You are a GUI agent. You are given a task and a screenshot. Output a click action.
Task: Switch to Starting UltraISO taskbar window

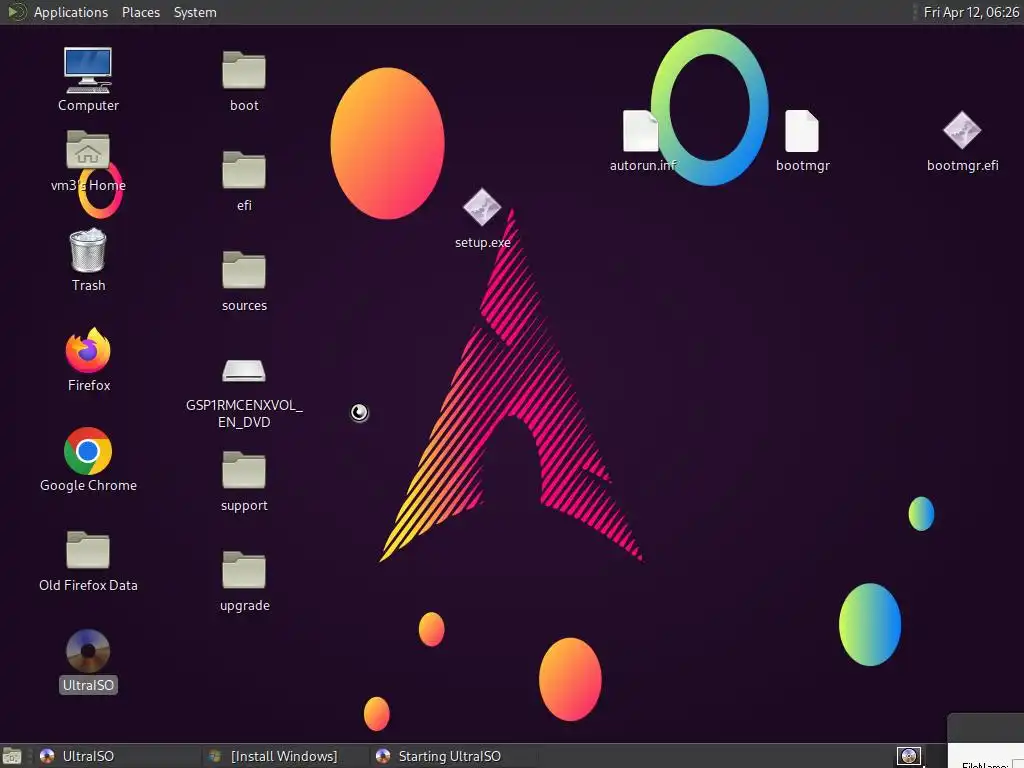pos(454,756)
